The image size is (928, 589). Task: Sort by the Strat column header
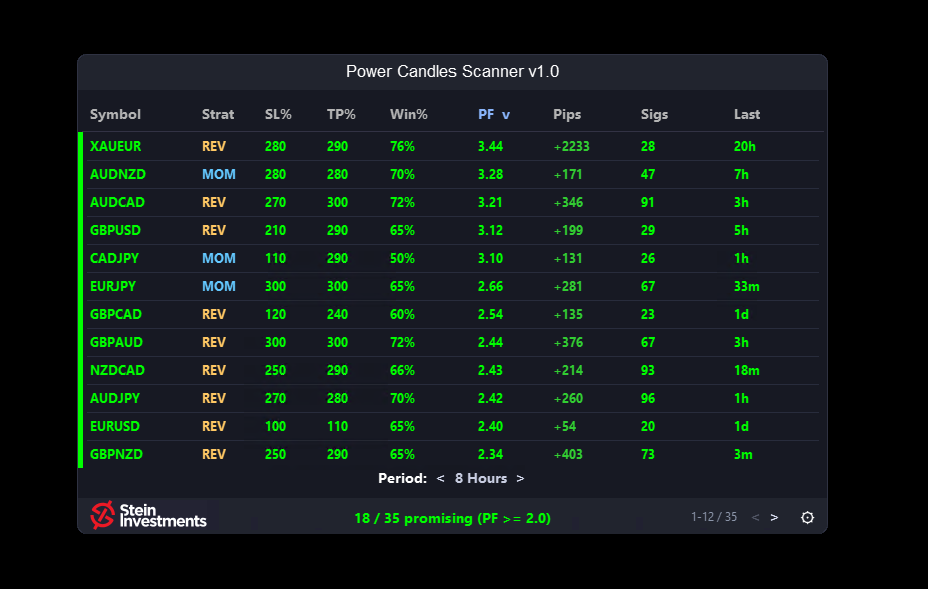(x=218, y=114)
